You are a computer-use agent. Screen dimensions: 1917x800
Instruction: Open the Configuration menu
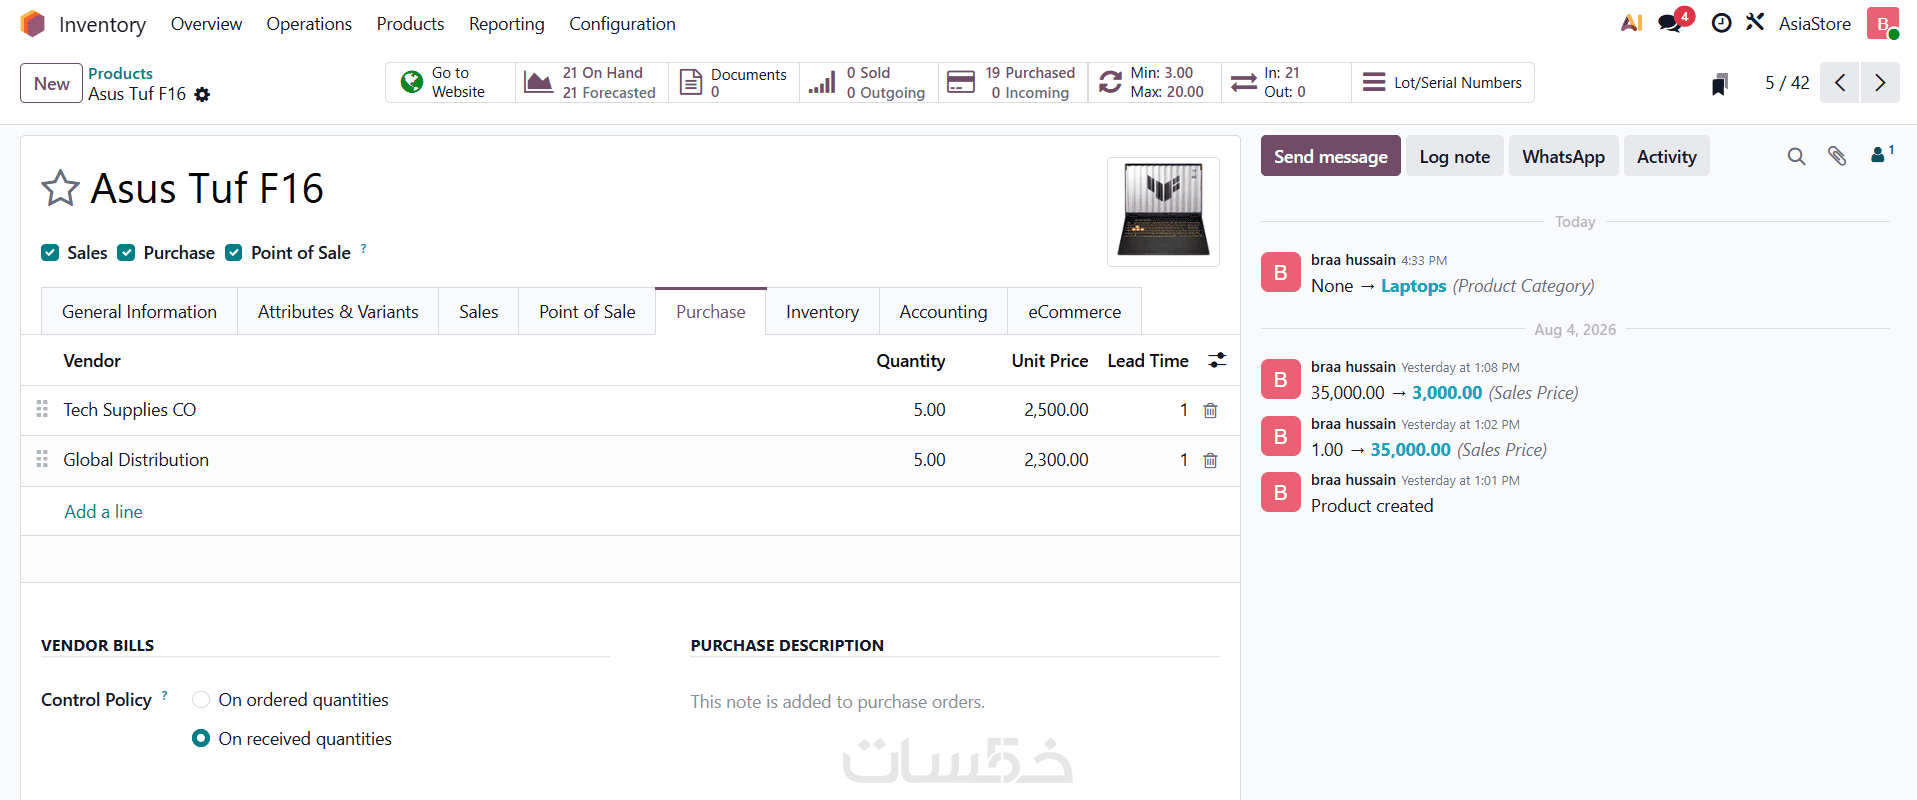(x=622, y=24)
